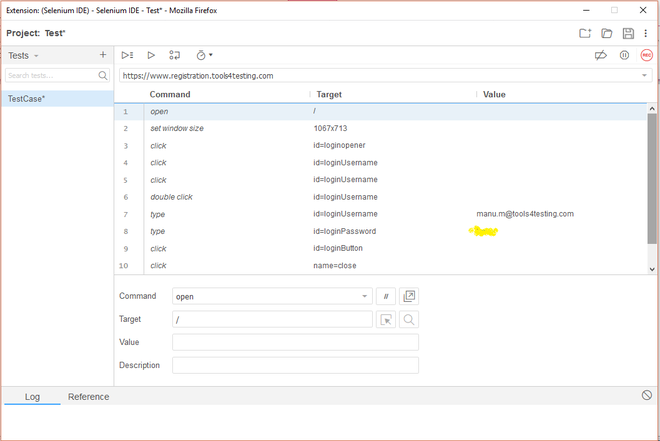
Task: Click scrollbar up arrow in command list
Action: (652, 109)
